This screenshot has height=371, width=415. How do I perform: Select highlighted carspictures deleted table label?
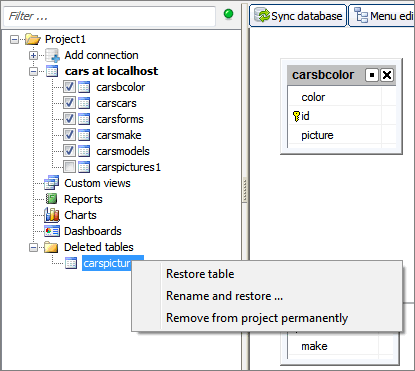[107, 263]
